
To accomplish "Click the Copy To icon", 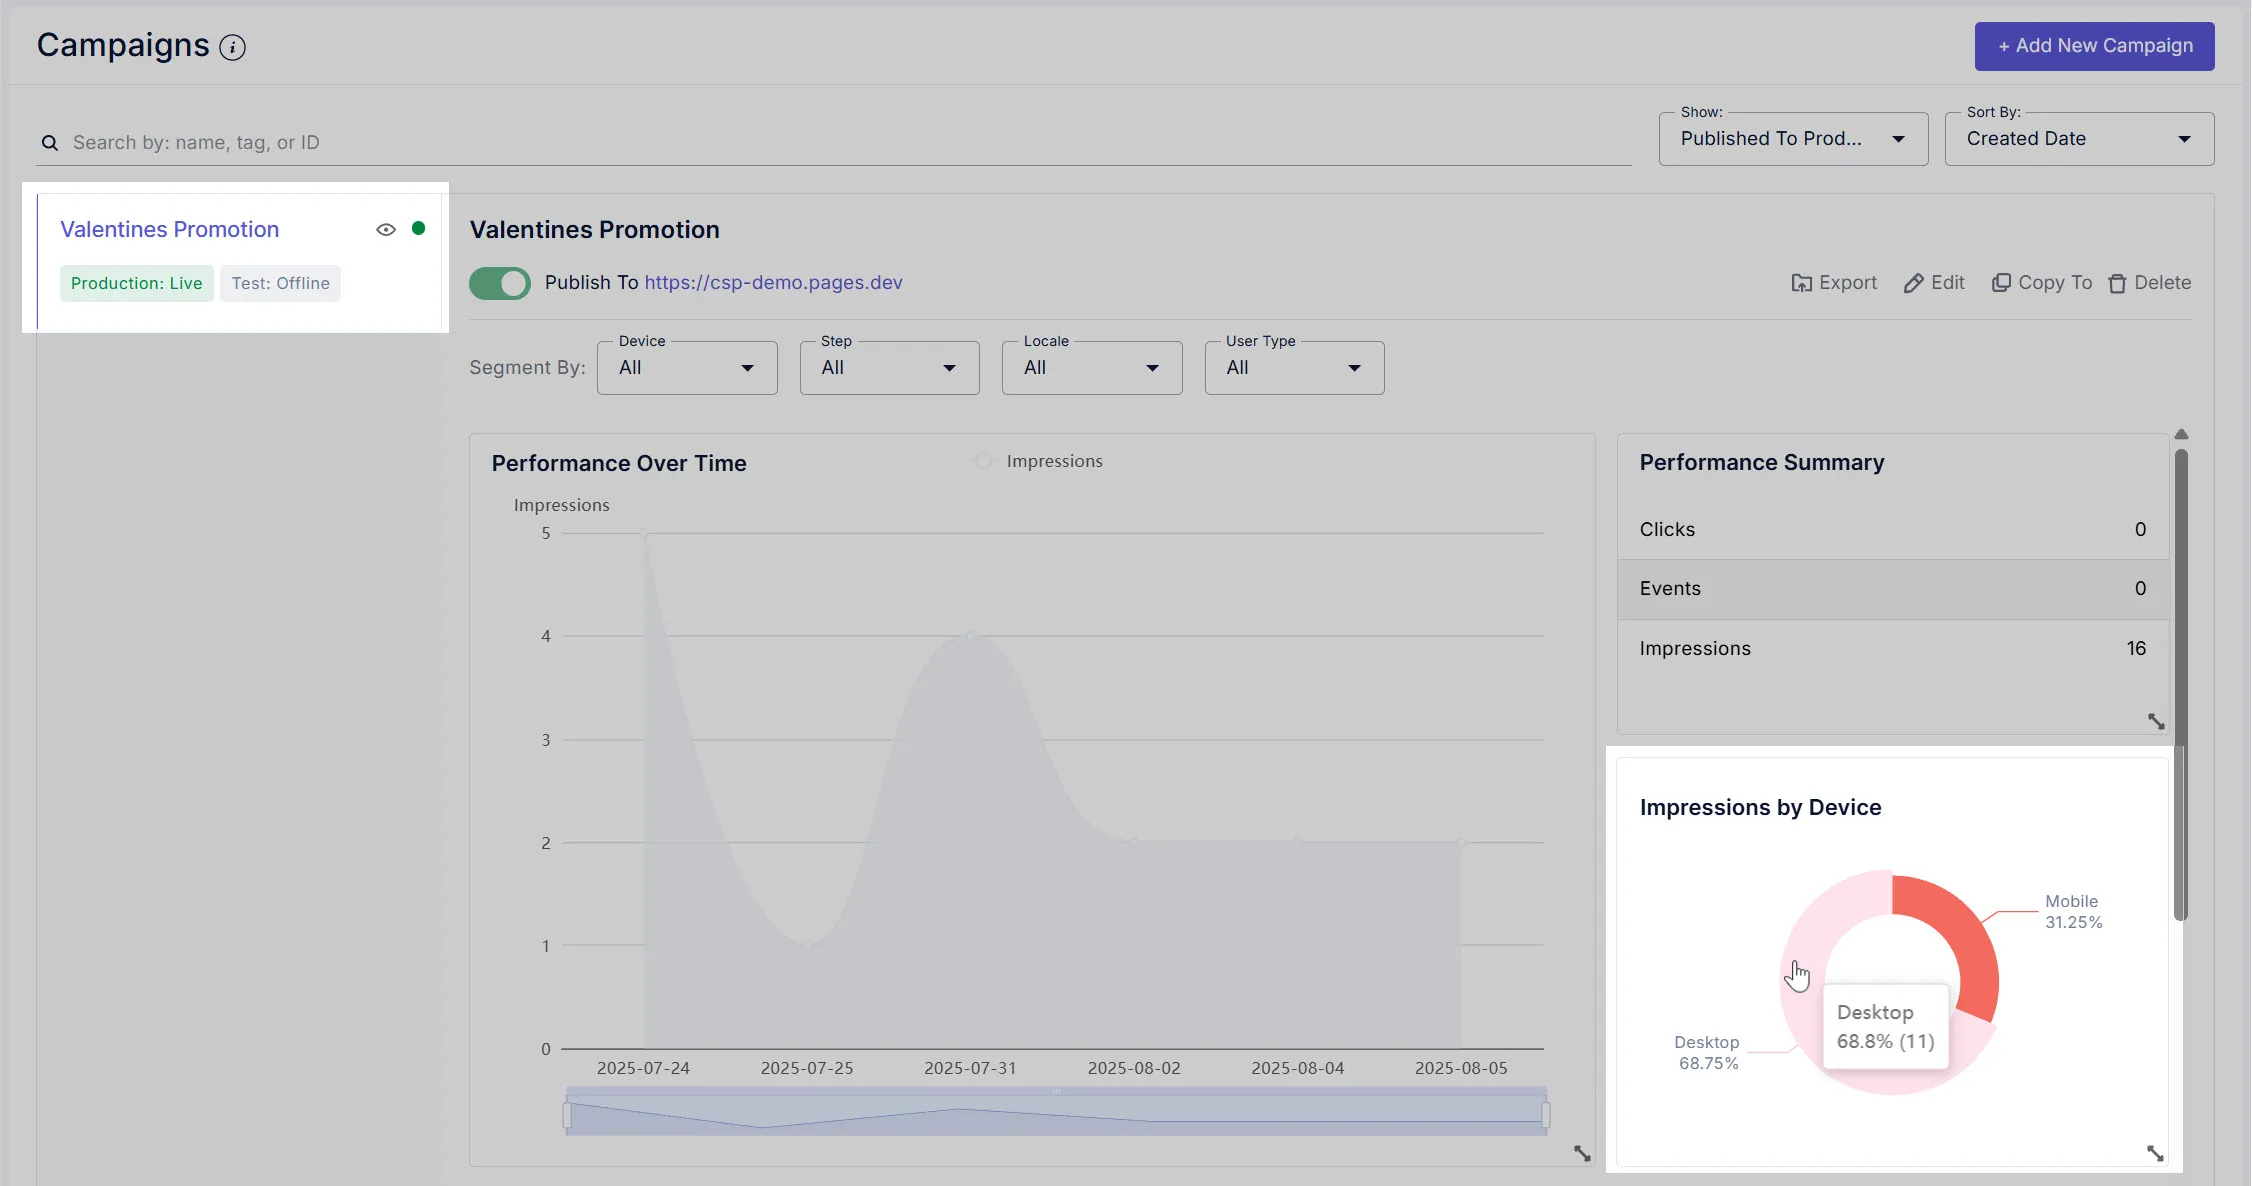I will click(2001, 283).
